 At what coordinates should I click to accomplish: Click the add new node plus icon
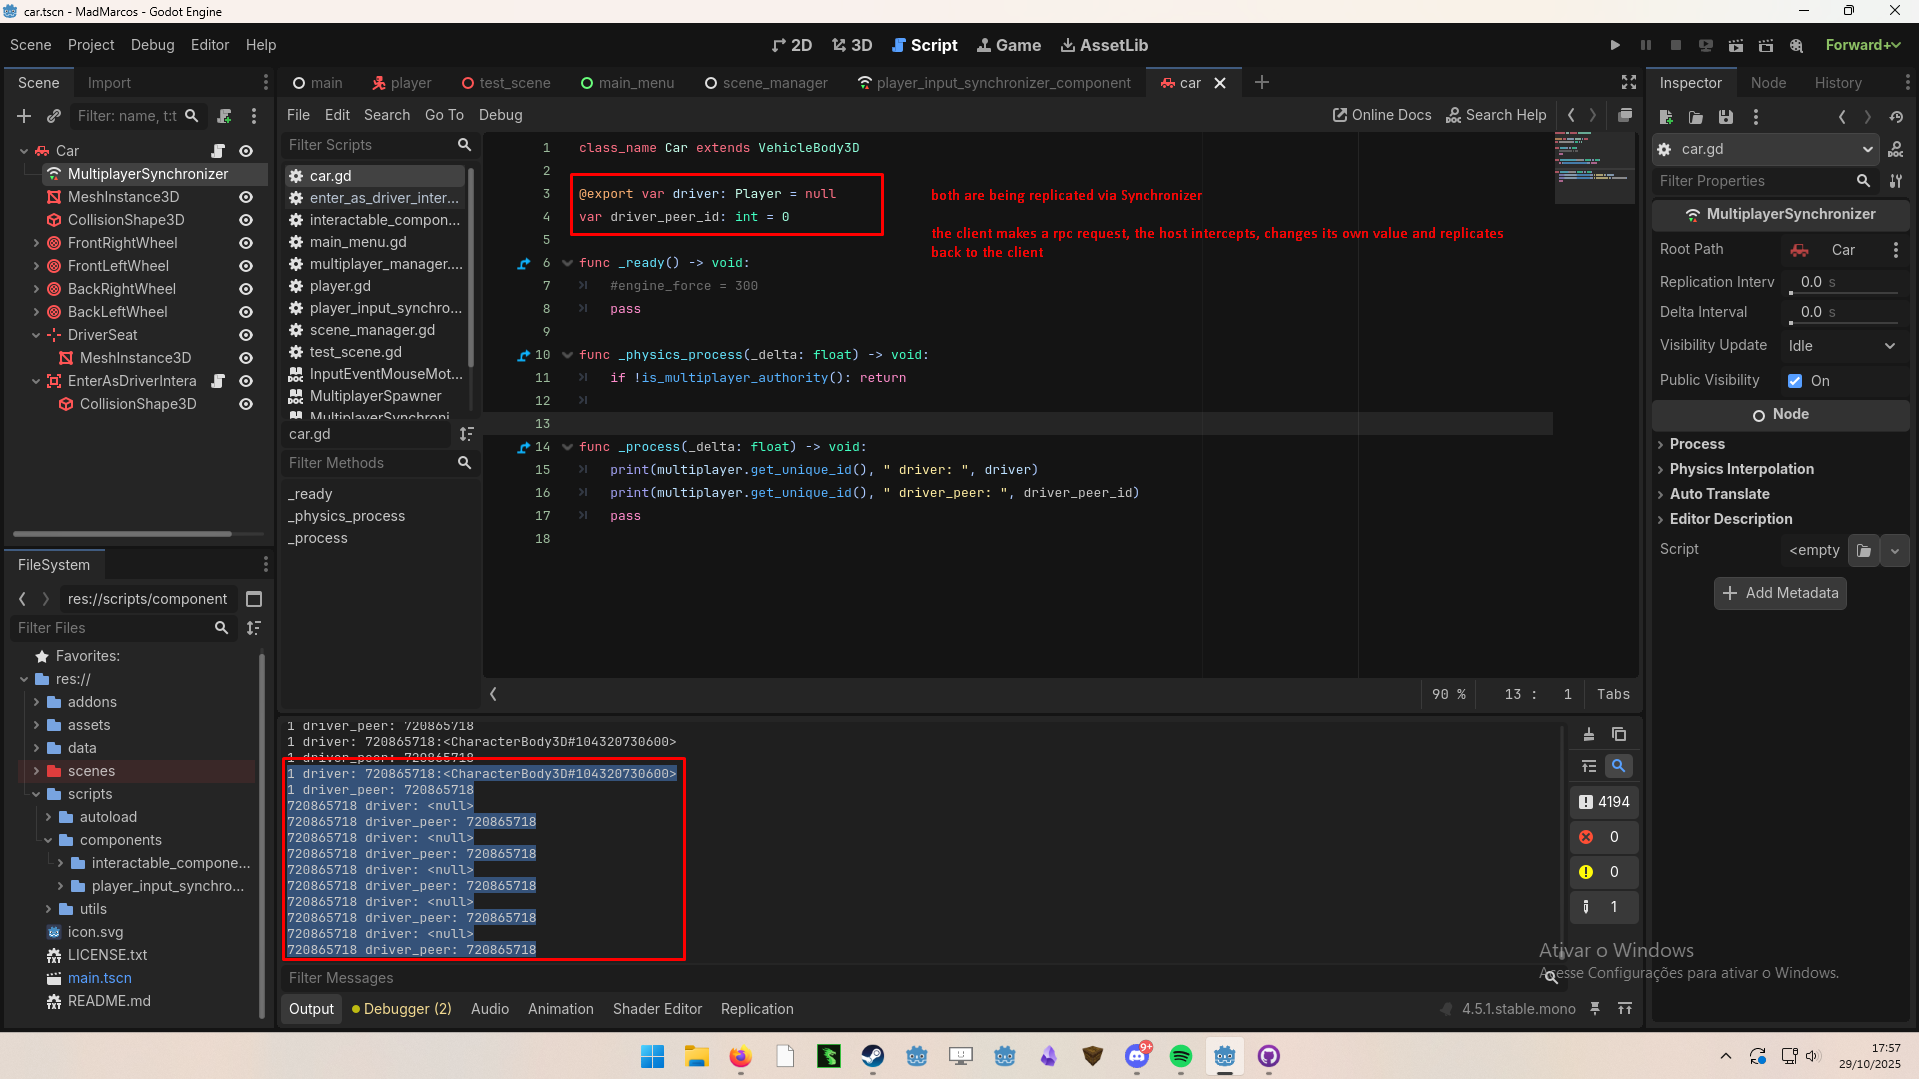(x=24, y=116)
